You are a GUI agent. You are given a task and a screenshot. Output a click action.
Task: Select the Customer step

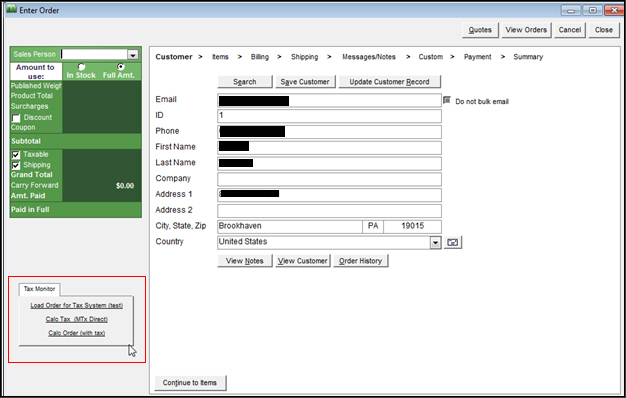pyautogui.click(x=174, y=57)
